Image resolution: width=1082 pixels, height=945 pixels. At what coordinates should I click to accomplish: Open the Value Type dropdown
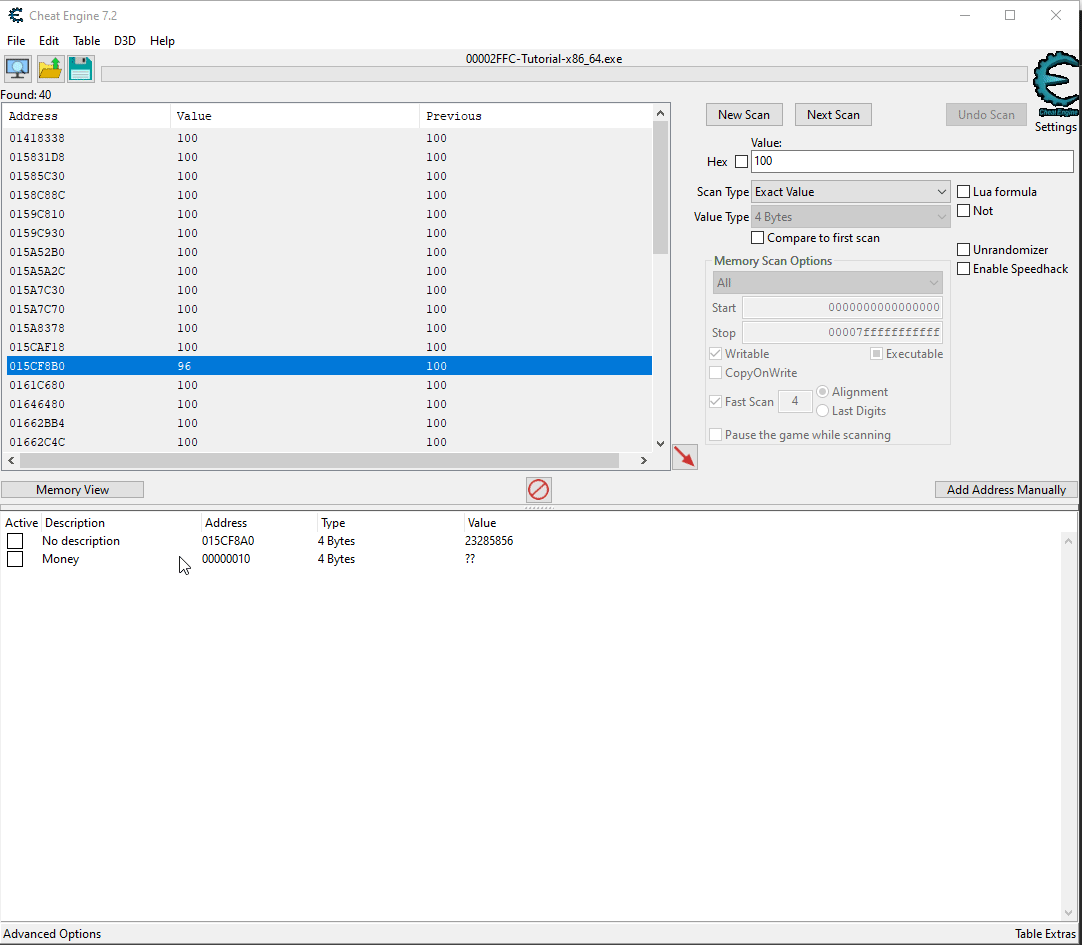coord(851,217)
